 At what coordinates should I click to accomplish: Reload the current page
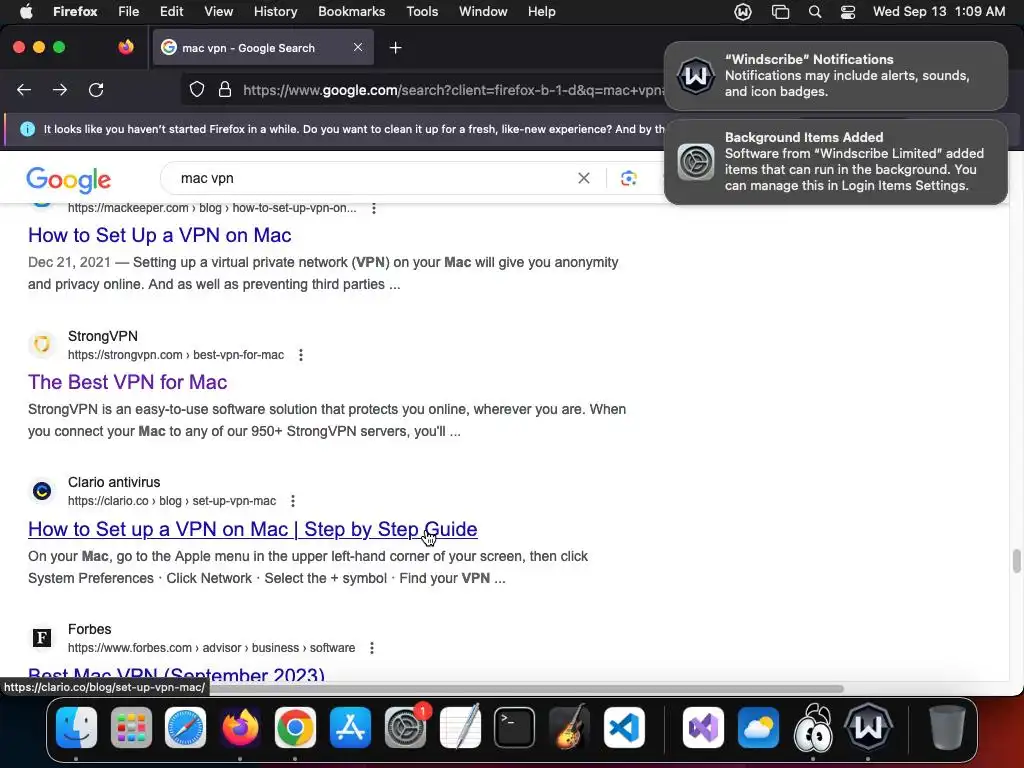pos(96,89)
